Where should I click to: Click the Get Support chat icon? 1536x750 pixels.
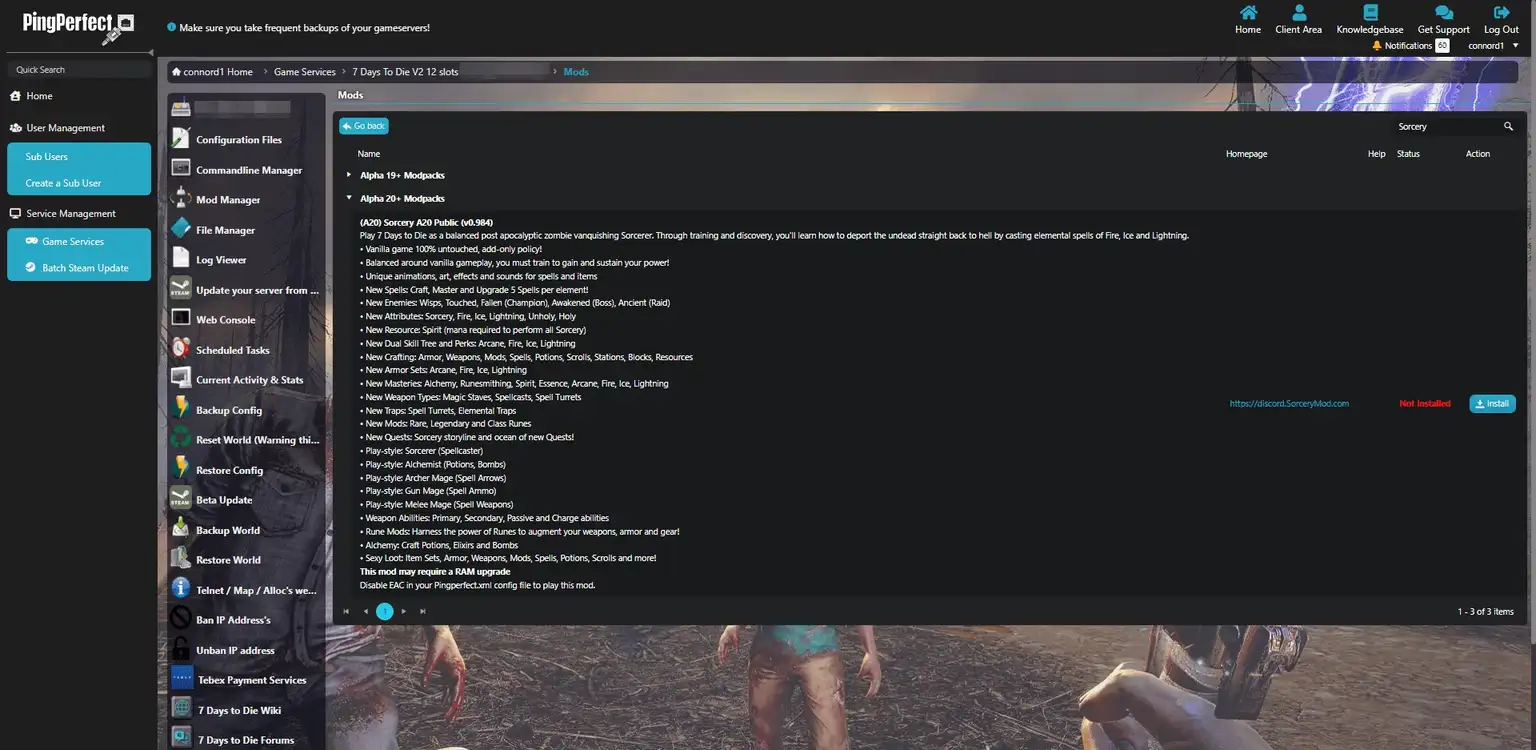click(x=1443, y=13)
